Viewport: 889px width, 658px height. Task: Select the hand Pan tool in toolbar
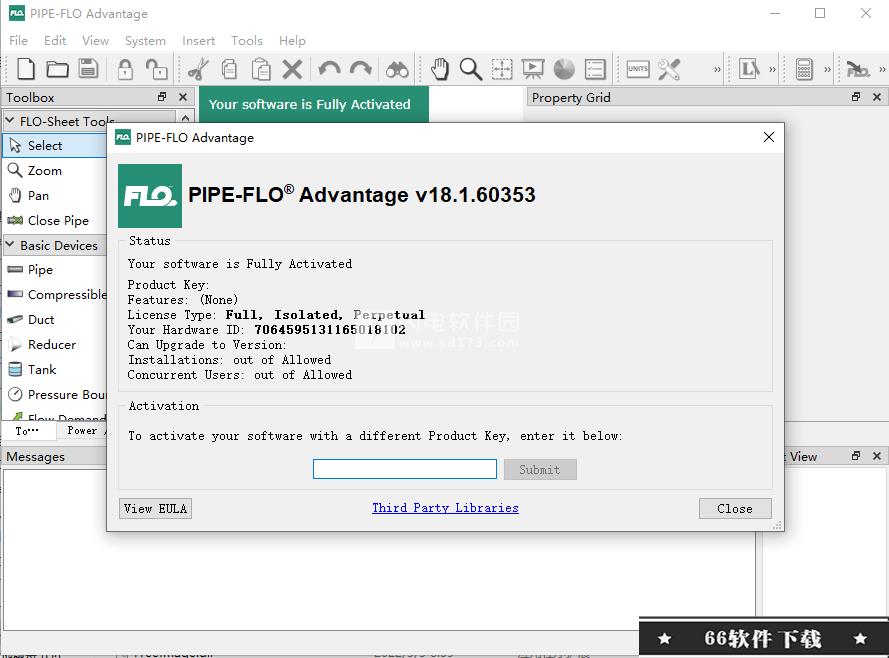coord(439,69)
